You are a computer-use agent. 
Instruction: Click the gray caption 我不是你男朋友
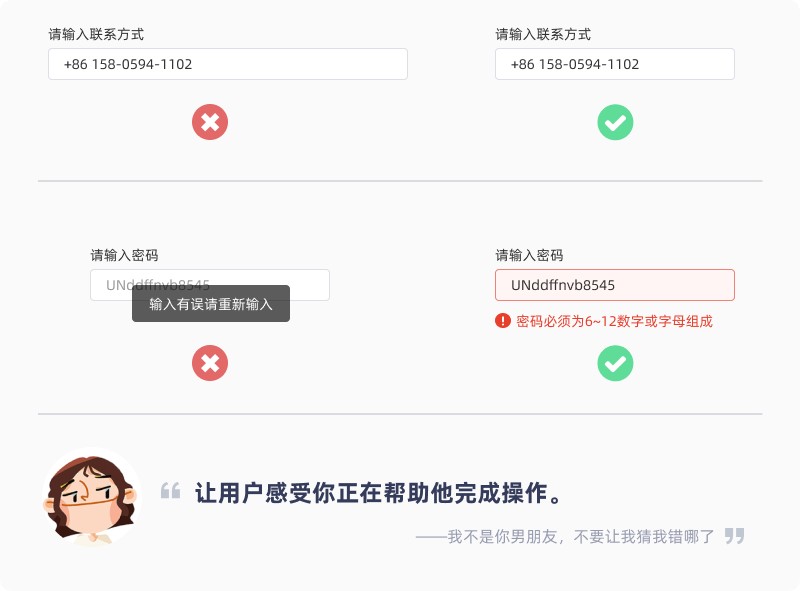click(502, 536)
